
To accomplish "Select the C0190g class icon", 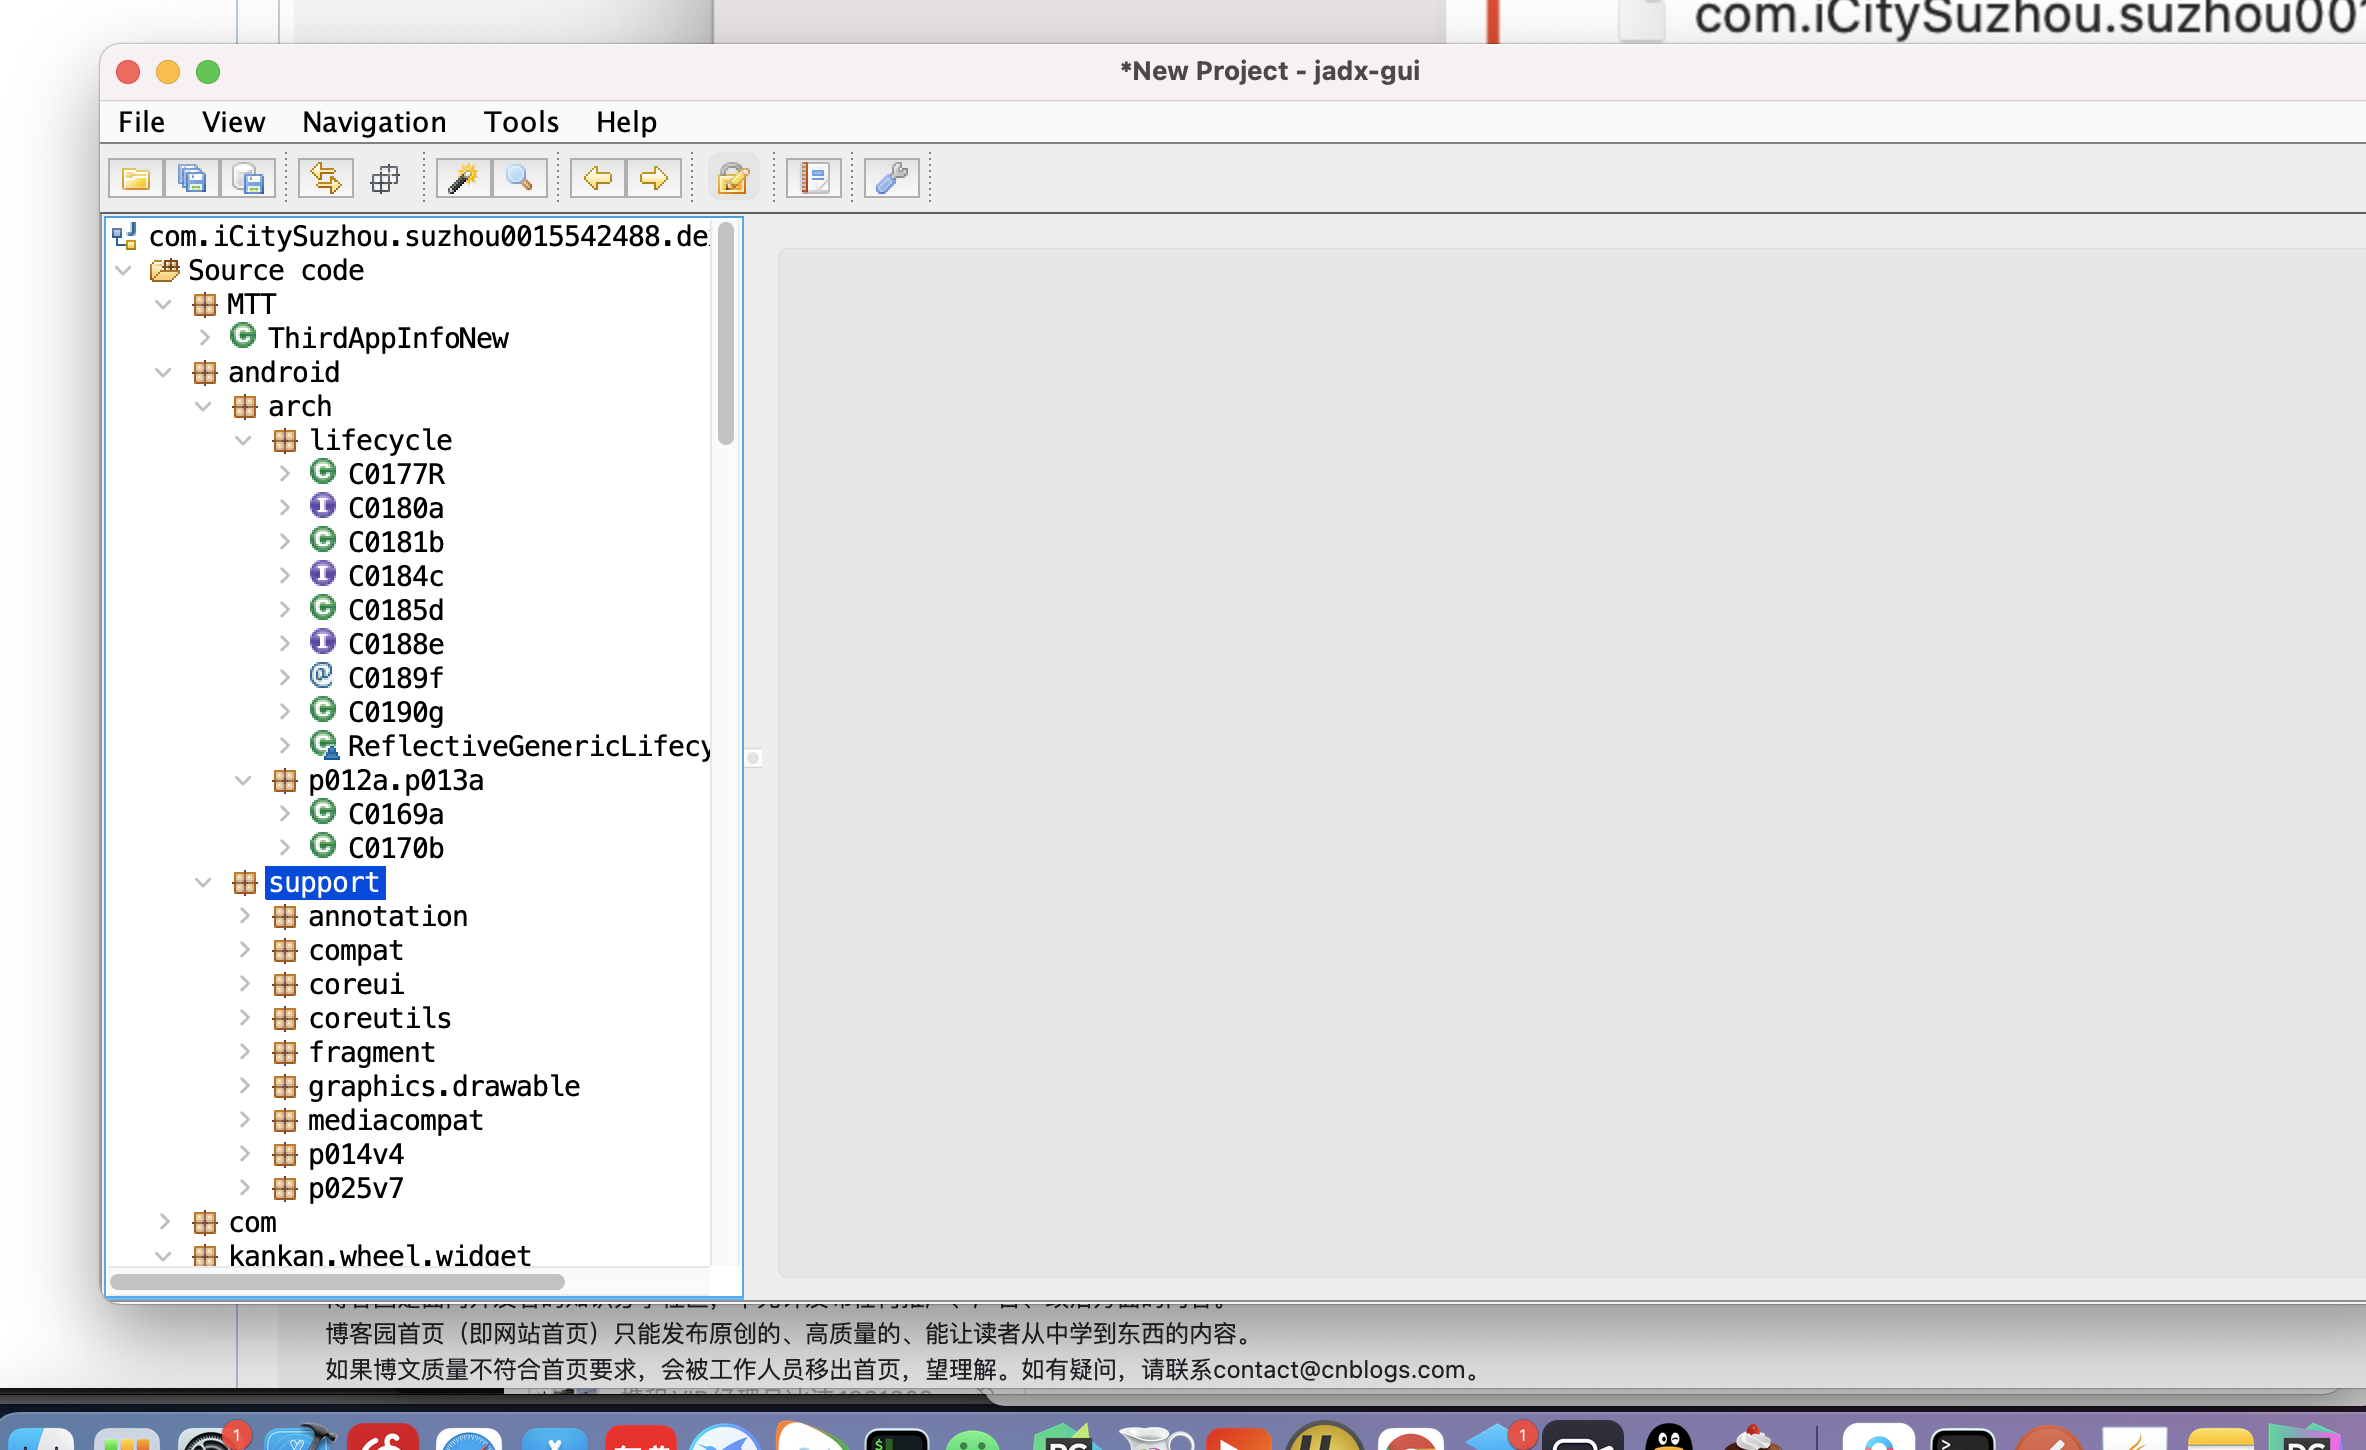I will tap(322, 710).
